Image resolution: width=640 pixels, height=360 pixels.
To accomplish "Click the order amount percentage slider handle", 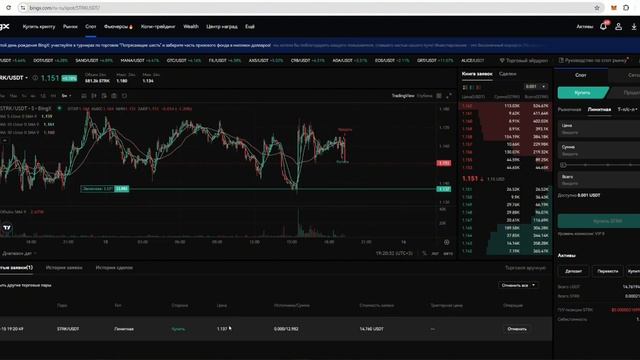I will [x=563, y=165].
